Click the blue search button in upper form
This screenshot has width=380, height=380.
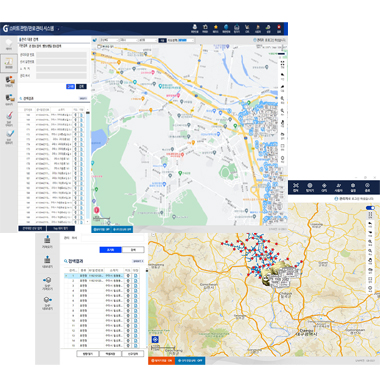[70, 86]
